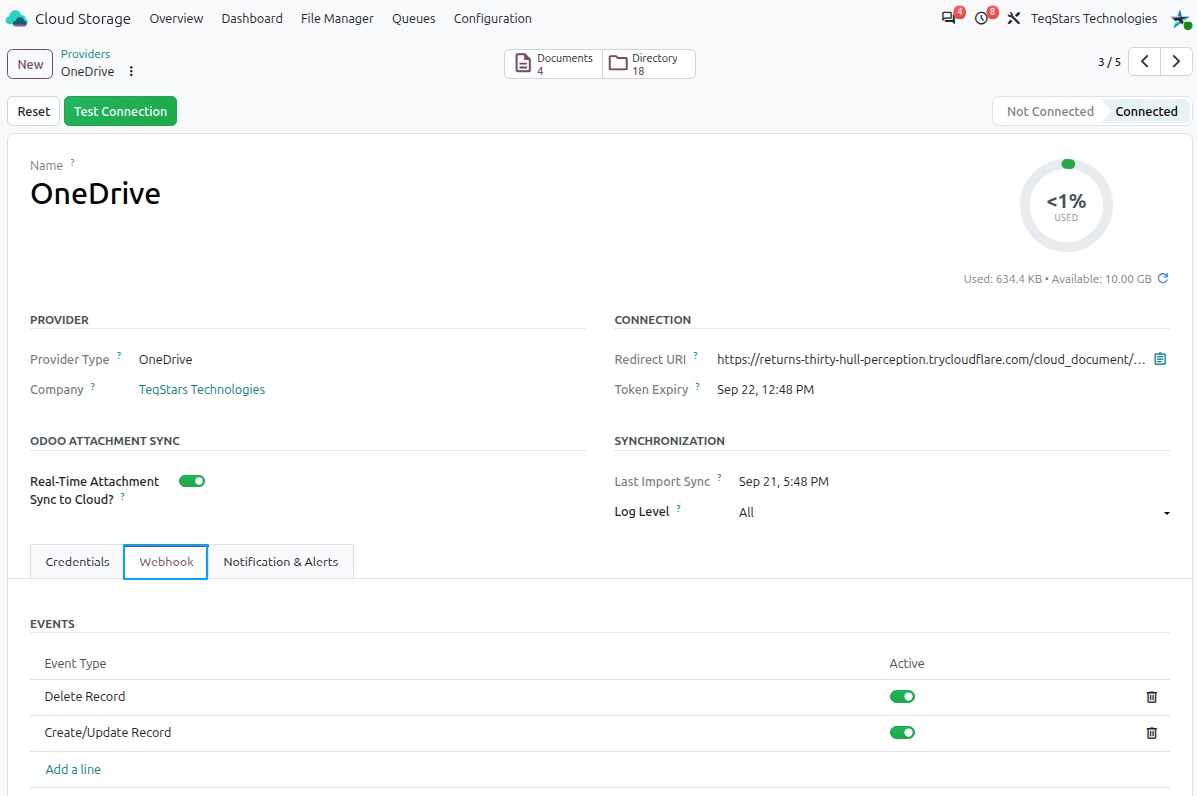Open the Dashboard menu

coord(252,18)
